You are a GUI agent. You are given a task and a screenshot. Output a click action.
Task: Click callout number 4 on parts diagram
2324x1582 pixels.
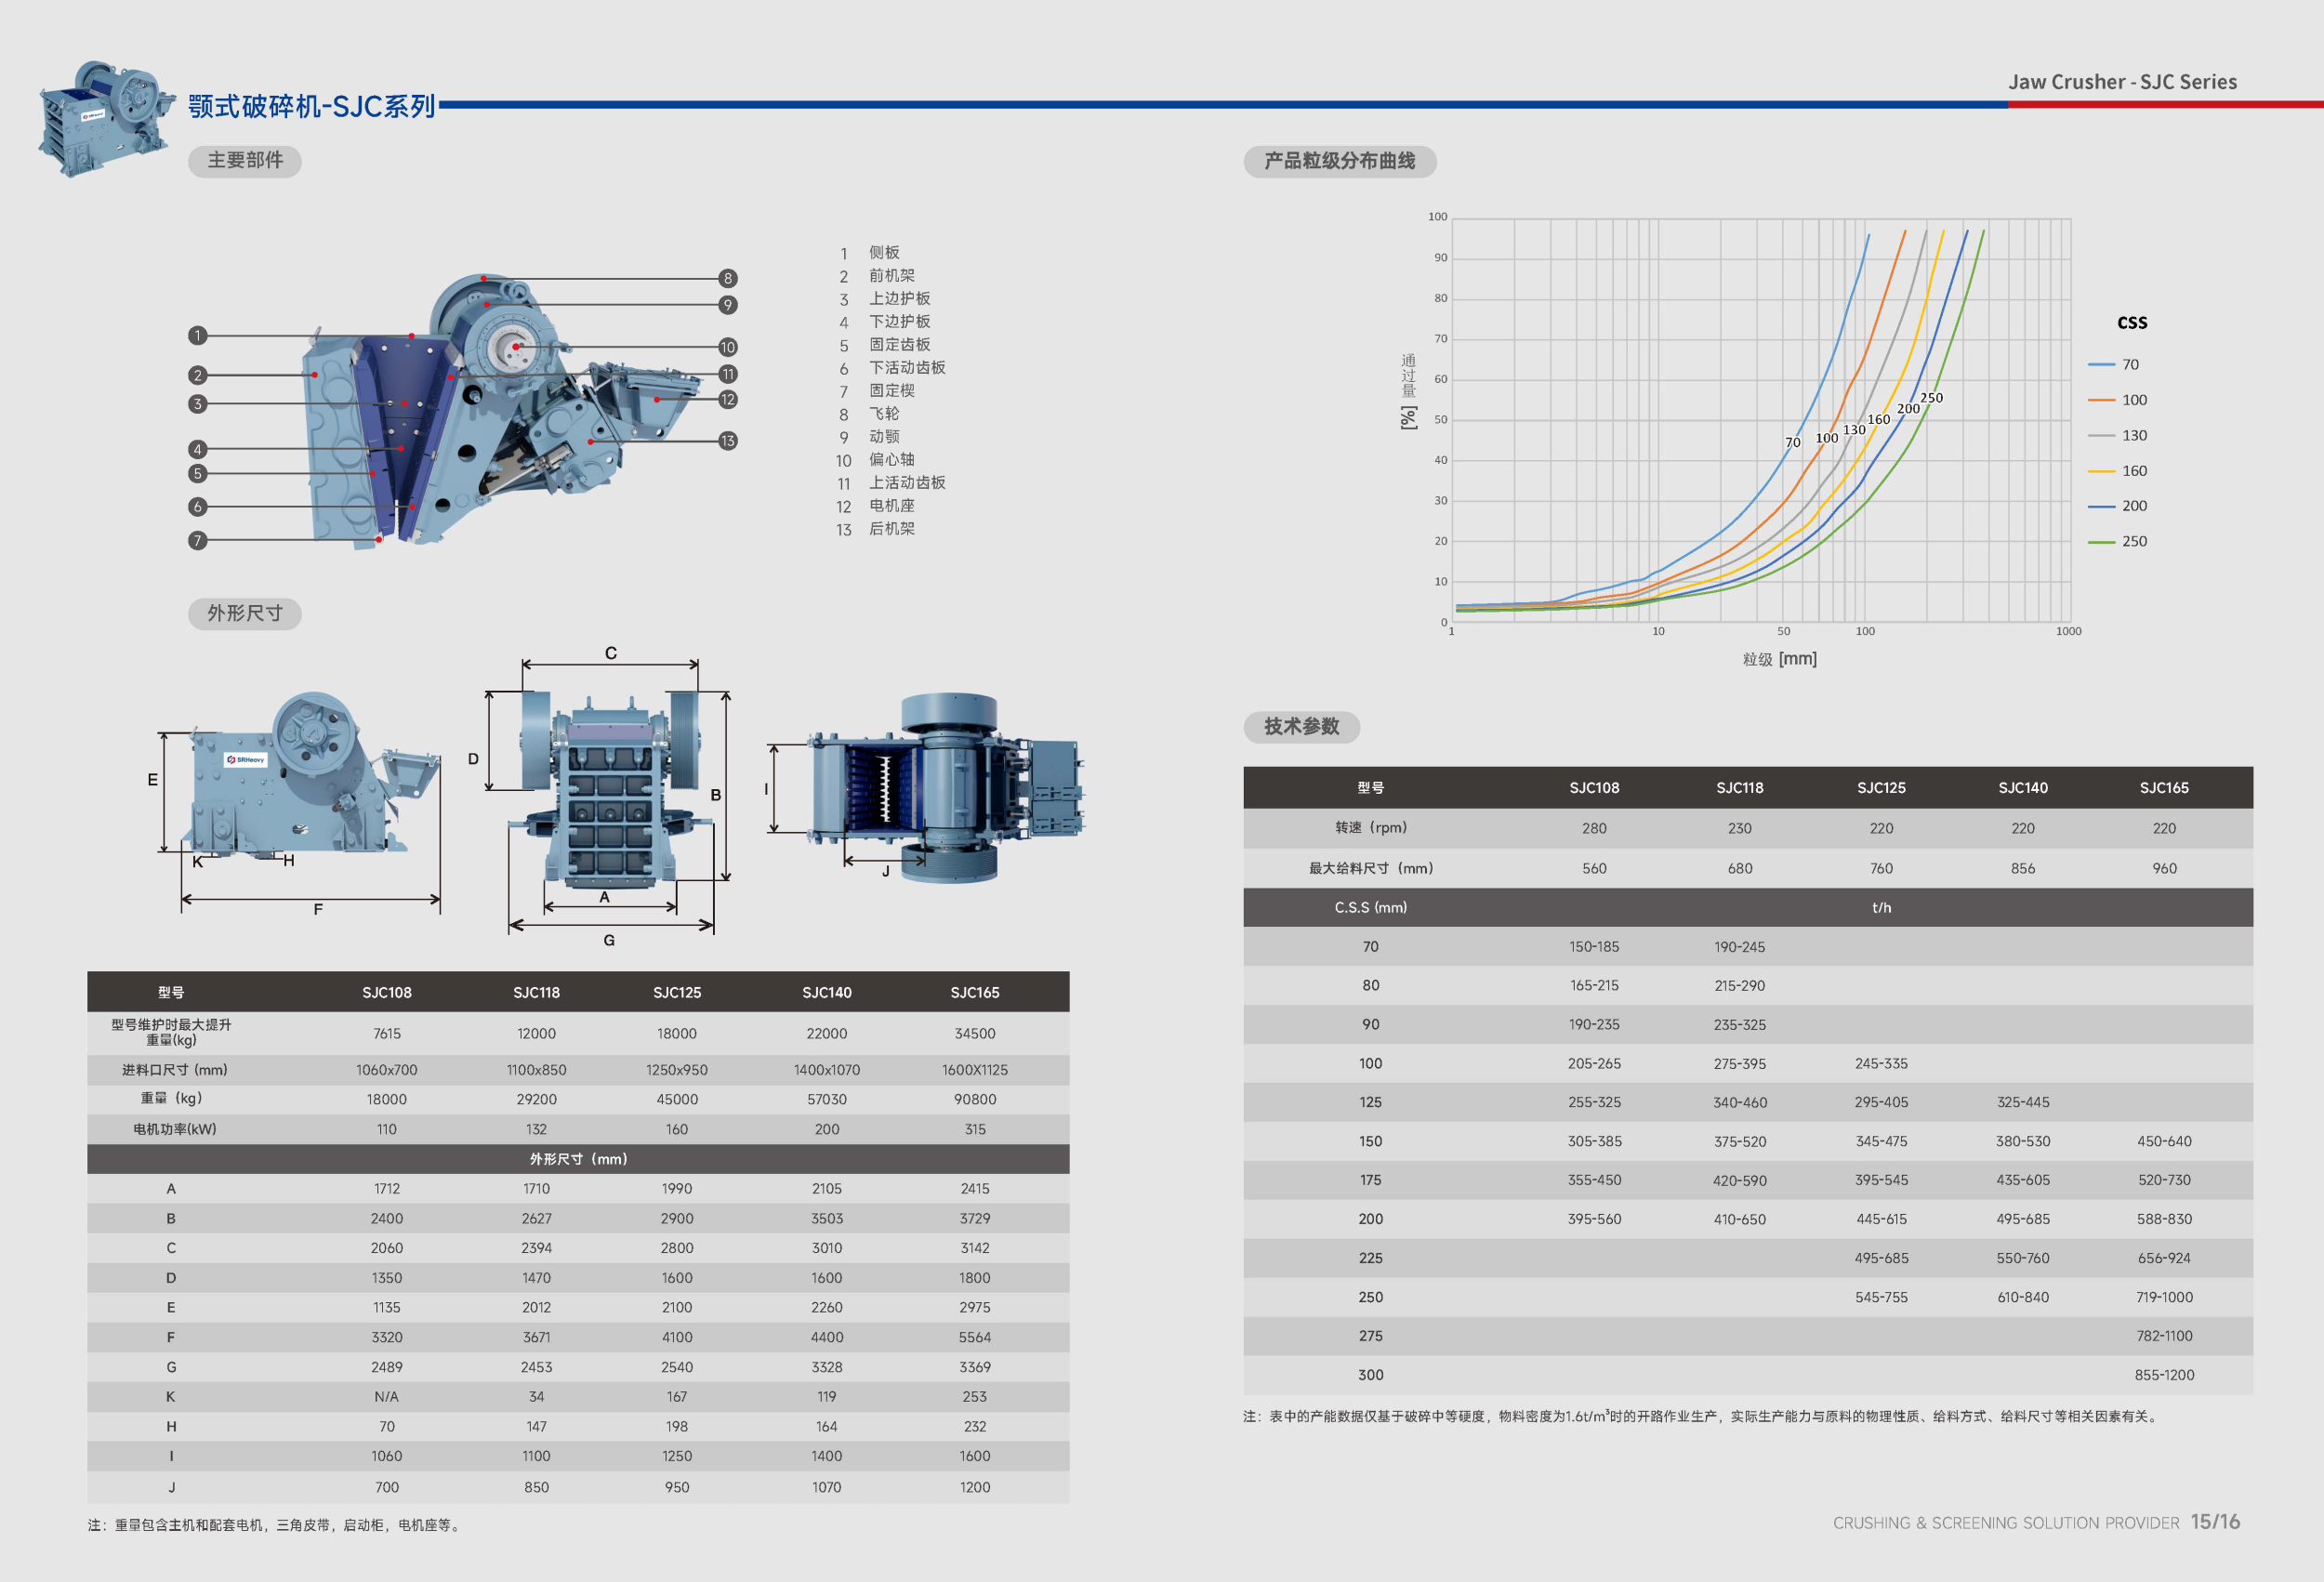pyautogui.click(x=198, y=450)
